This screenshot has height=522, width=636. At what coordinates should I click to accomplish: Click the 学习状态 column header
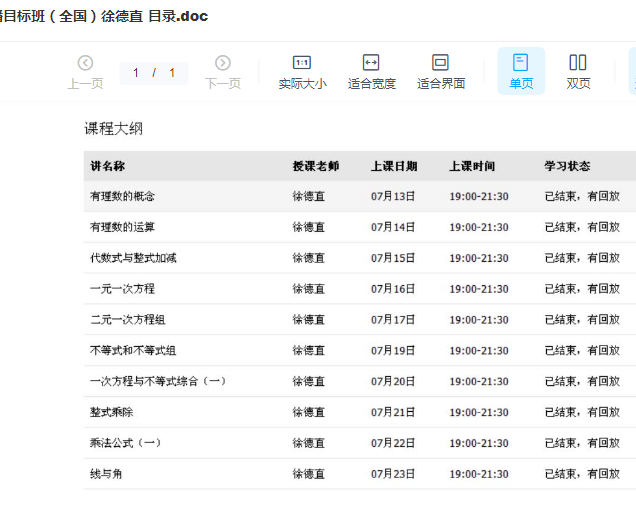click(x=567, y=166)
